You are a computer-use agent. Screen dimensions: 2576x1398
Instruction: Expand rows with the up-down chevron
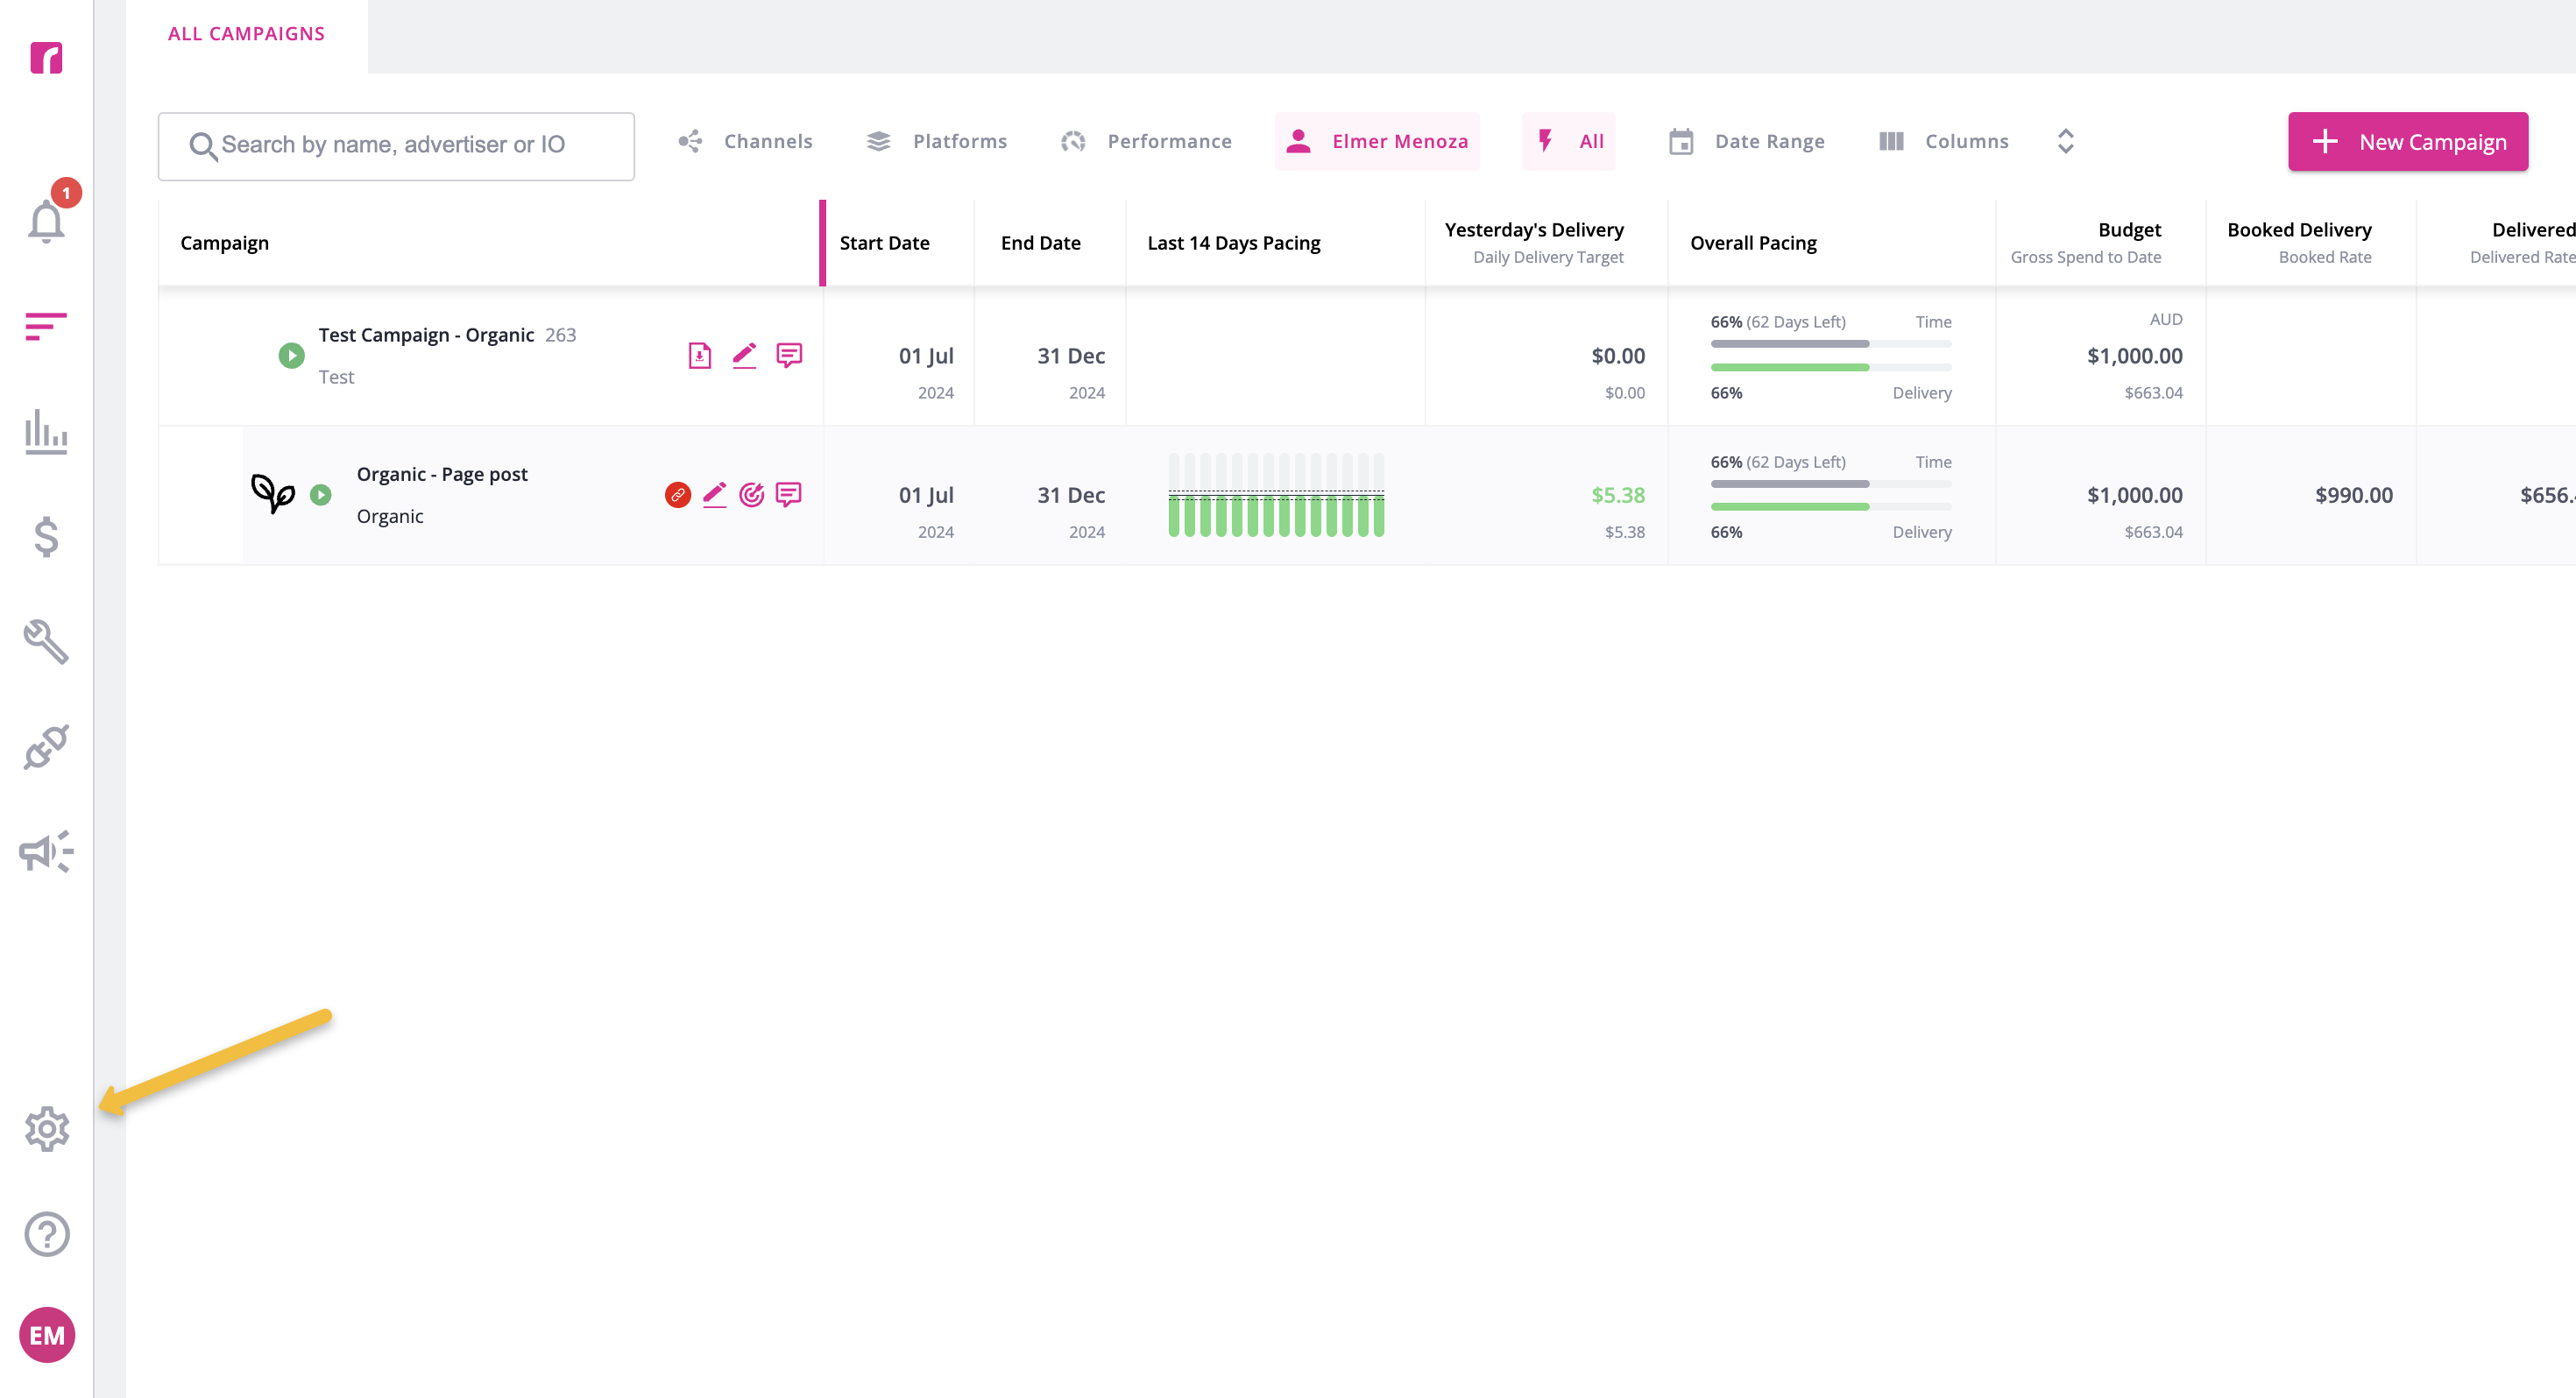coord(2066,141)
